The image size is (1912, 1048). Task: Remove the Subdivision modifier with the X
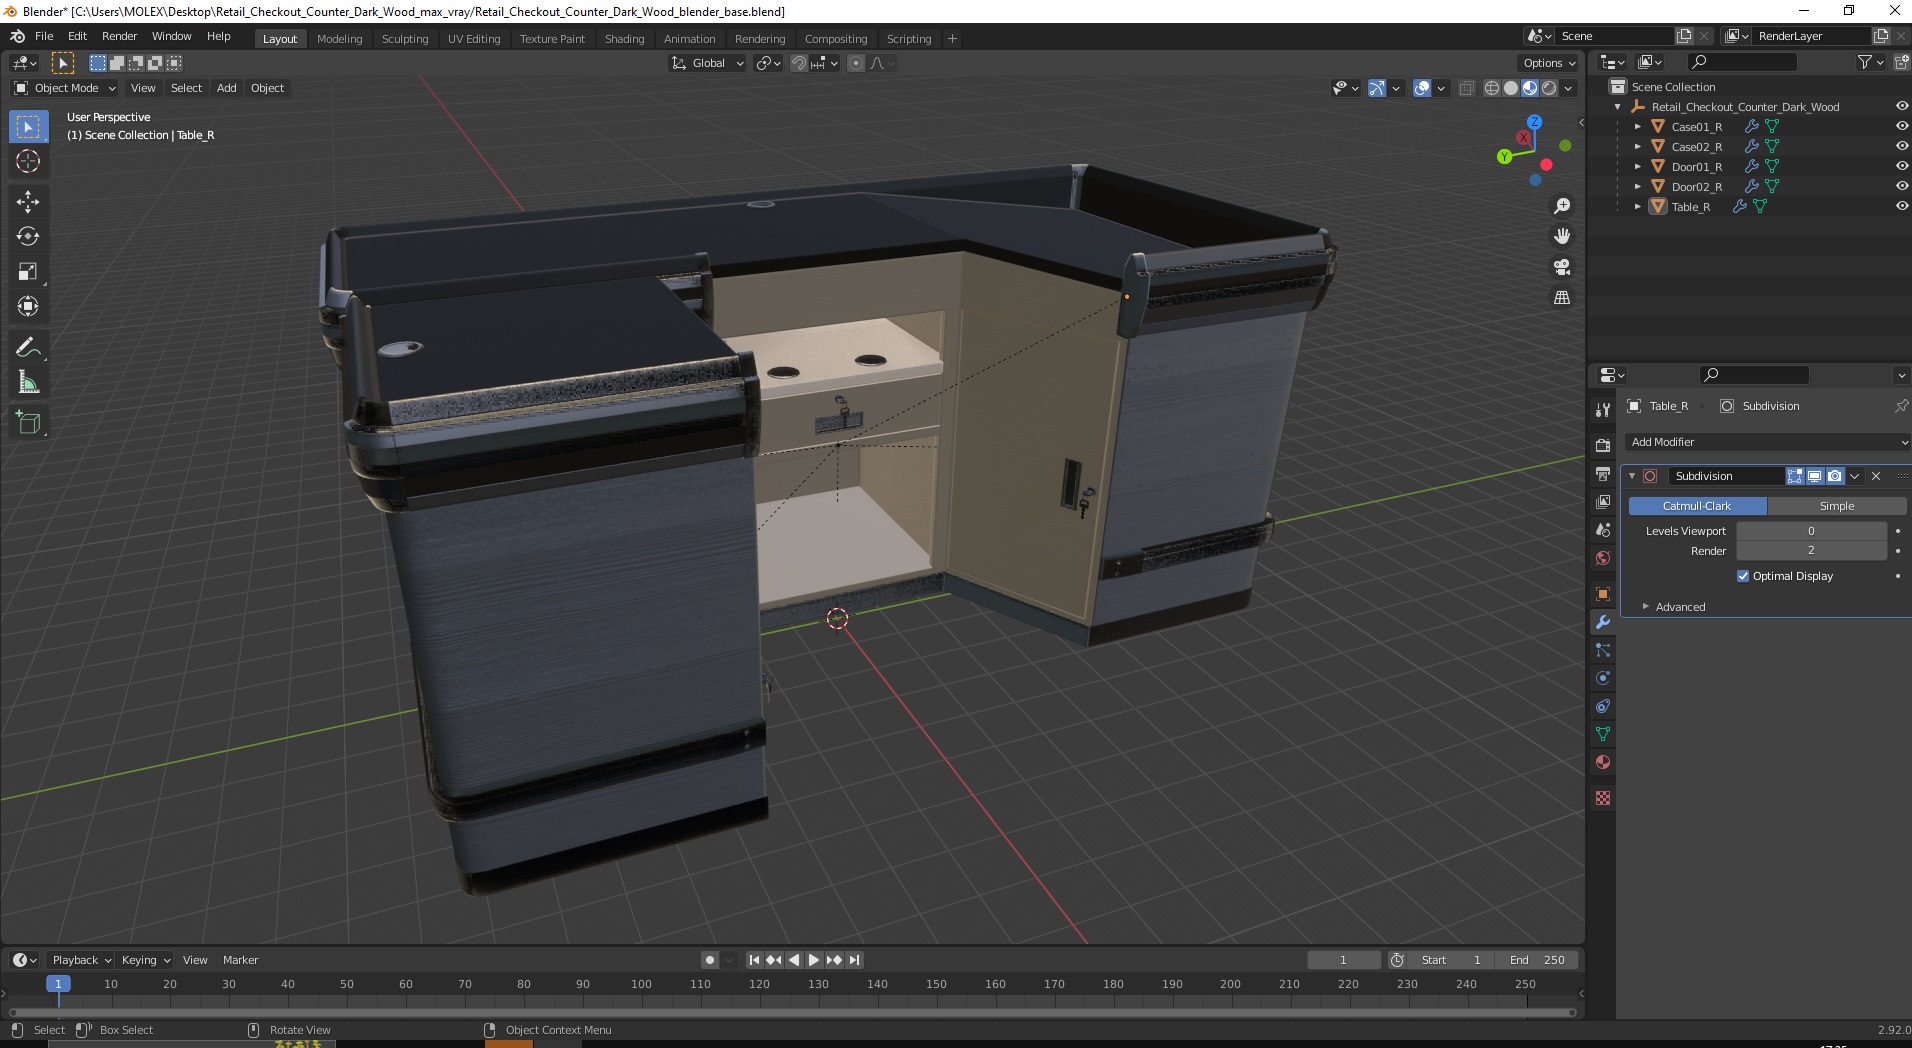click(x=1876, y=476)
